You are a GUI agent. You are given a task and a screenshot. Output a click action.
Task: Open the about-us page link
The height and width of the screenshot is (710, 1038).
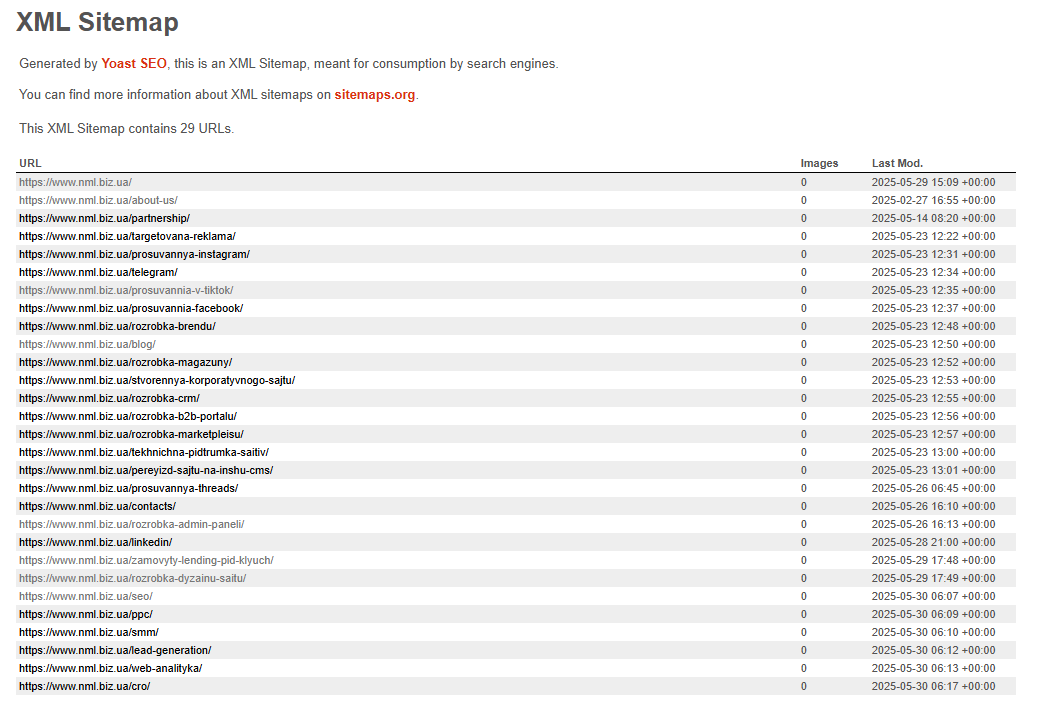click(98, 200)
